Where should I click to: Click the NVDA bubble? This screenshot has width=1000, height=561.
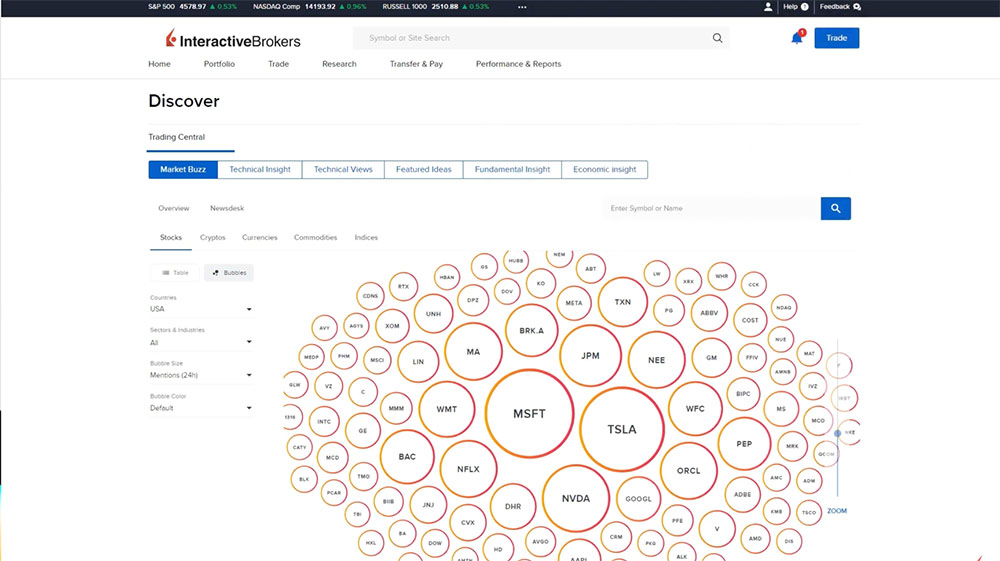click(576, 499)
